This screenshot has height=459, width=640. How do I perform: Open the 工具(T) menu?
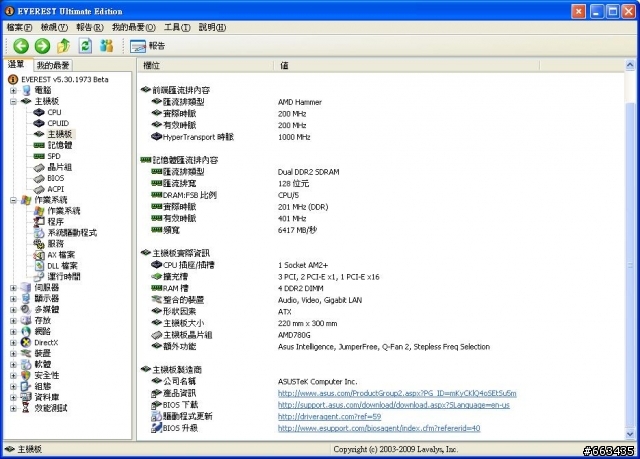177,27
